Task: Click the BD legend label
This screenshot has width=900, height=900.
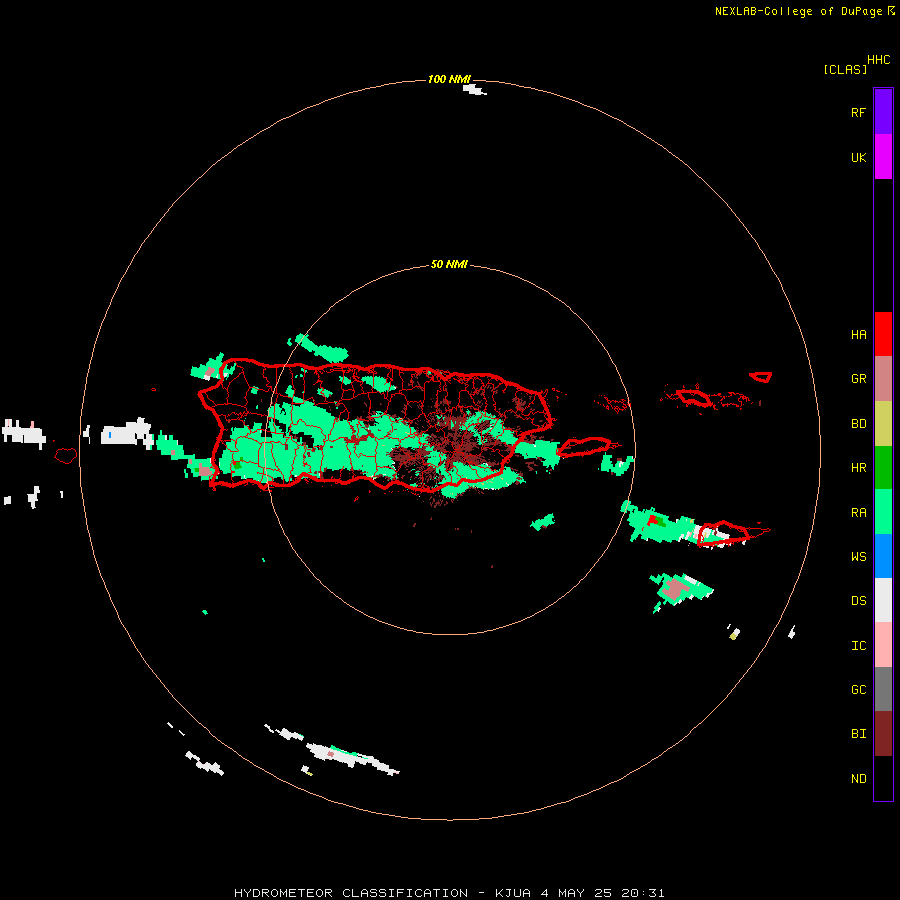Action: 858,424
